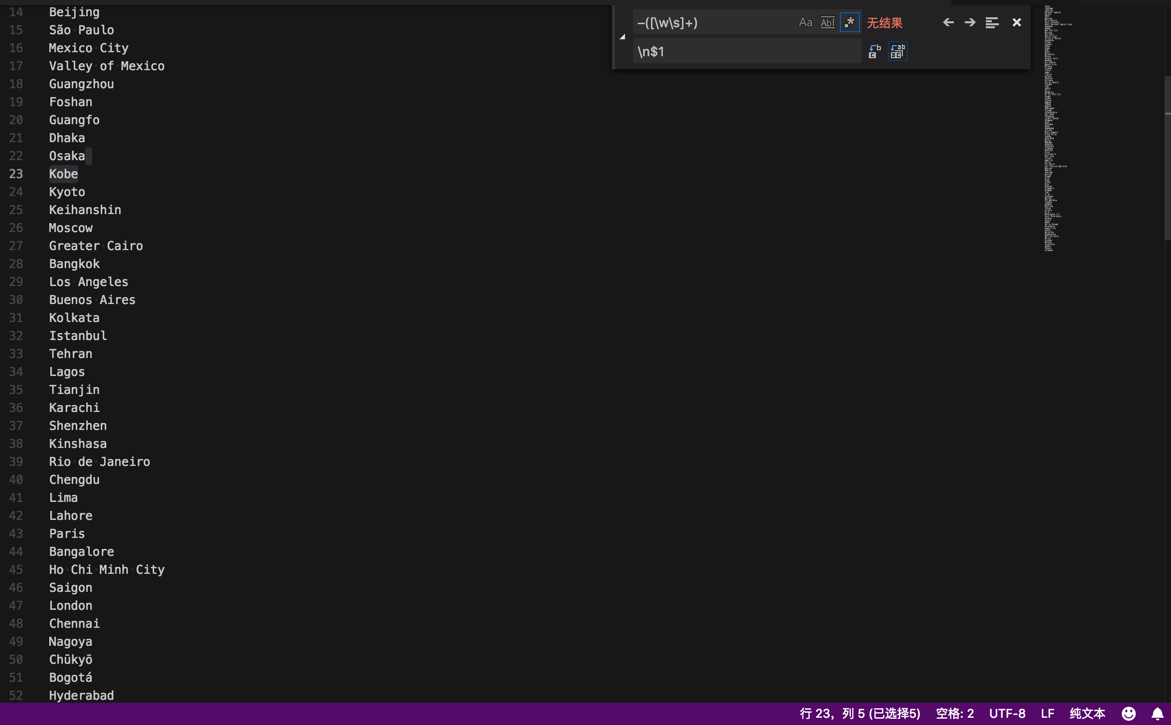This screenshot has height=725, width=1171.
Task: Select file encoding UTF-8 in status bar
Action: [1007, 714]
